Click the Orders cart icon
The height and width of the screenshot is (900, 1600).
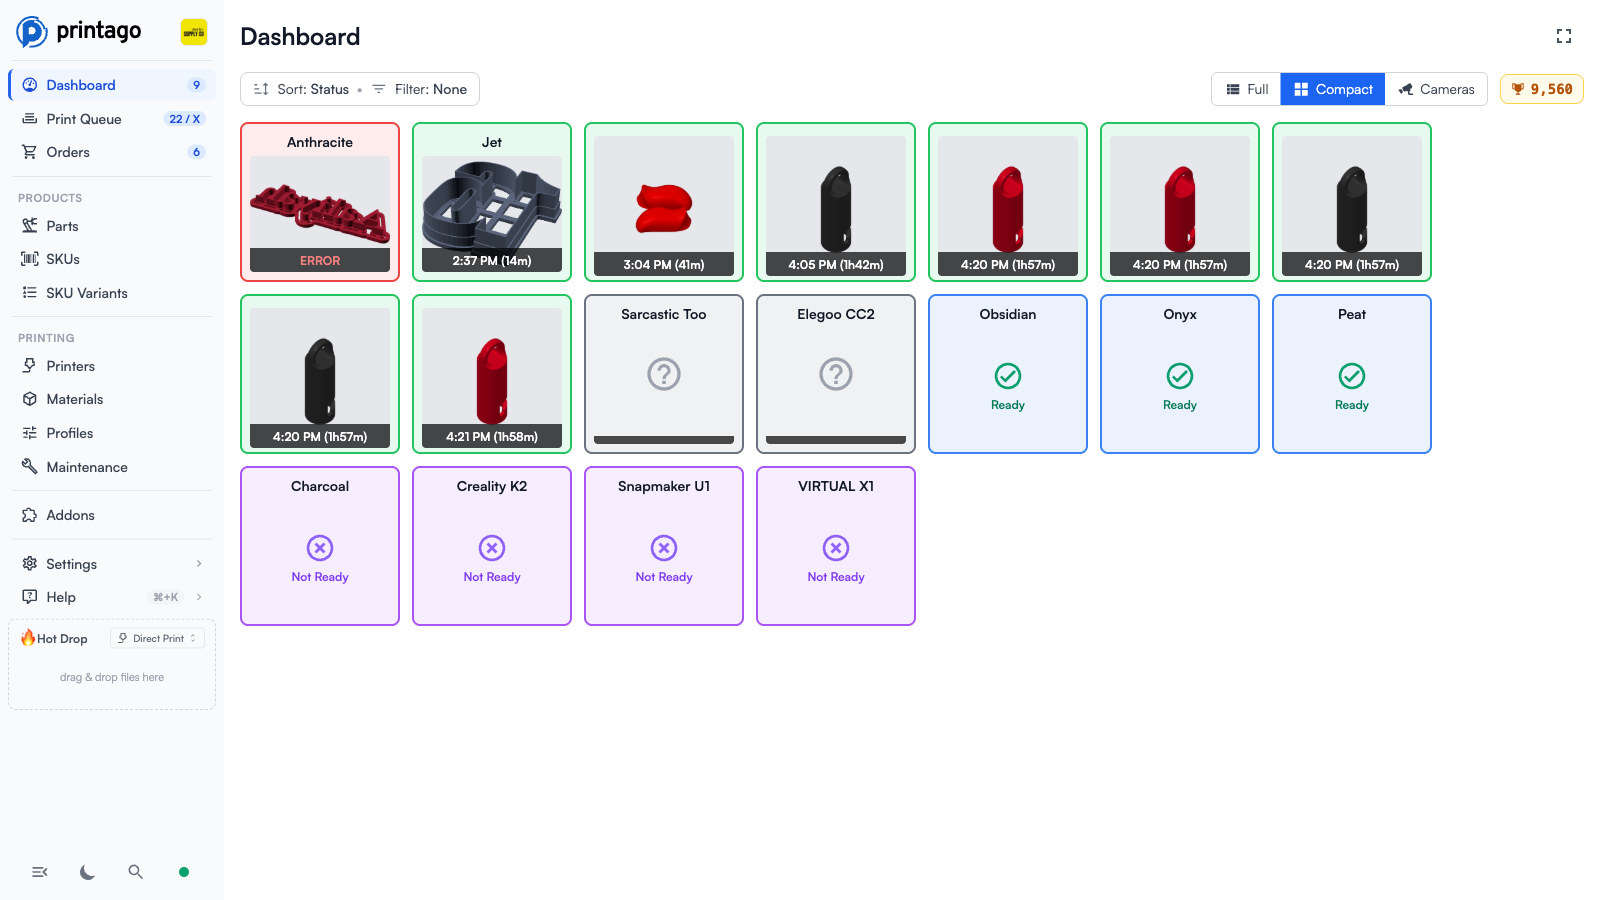(30, 152)
